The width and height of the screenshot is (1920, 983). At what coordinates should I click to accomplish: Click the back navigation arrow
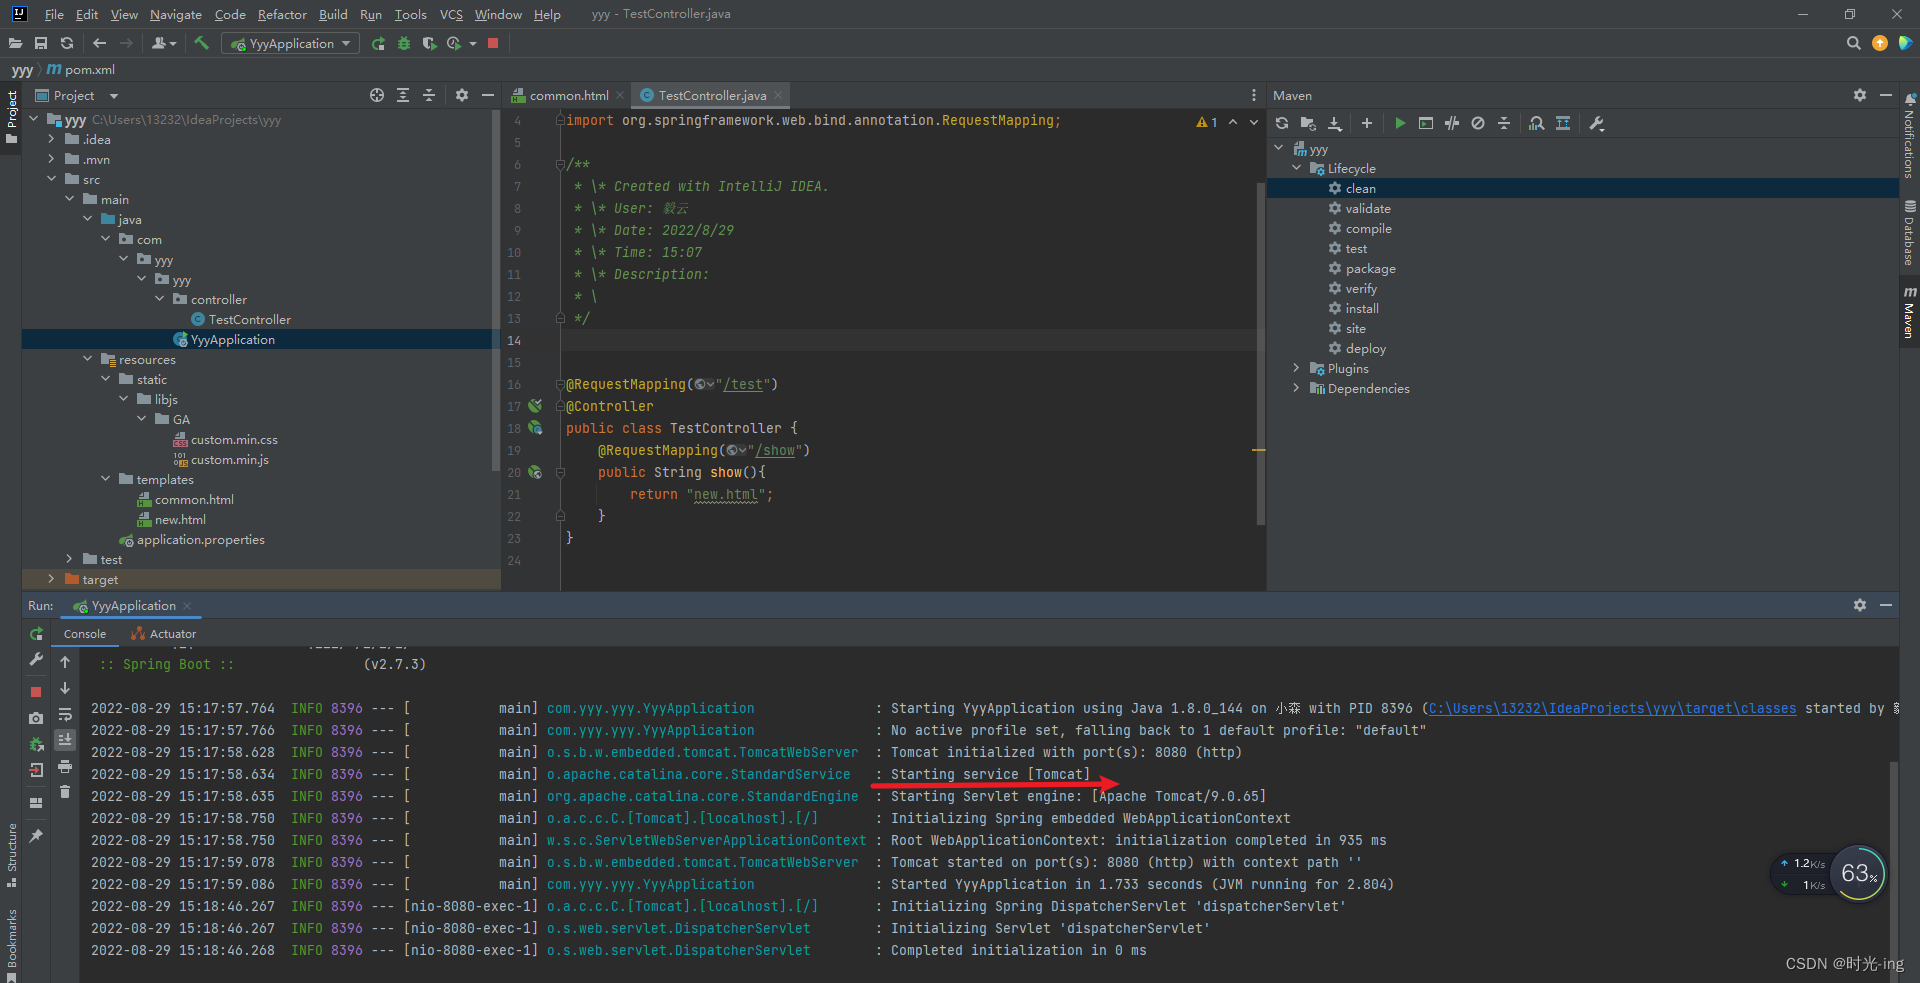pos(99,43)
